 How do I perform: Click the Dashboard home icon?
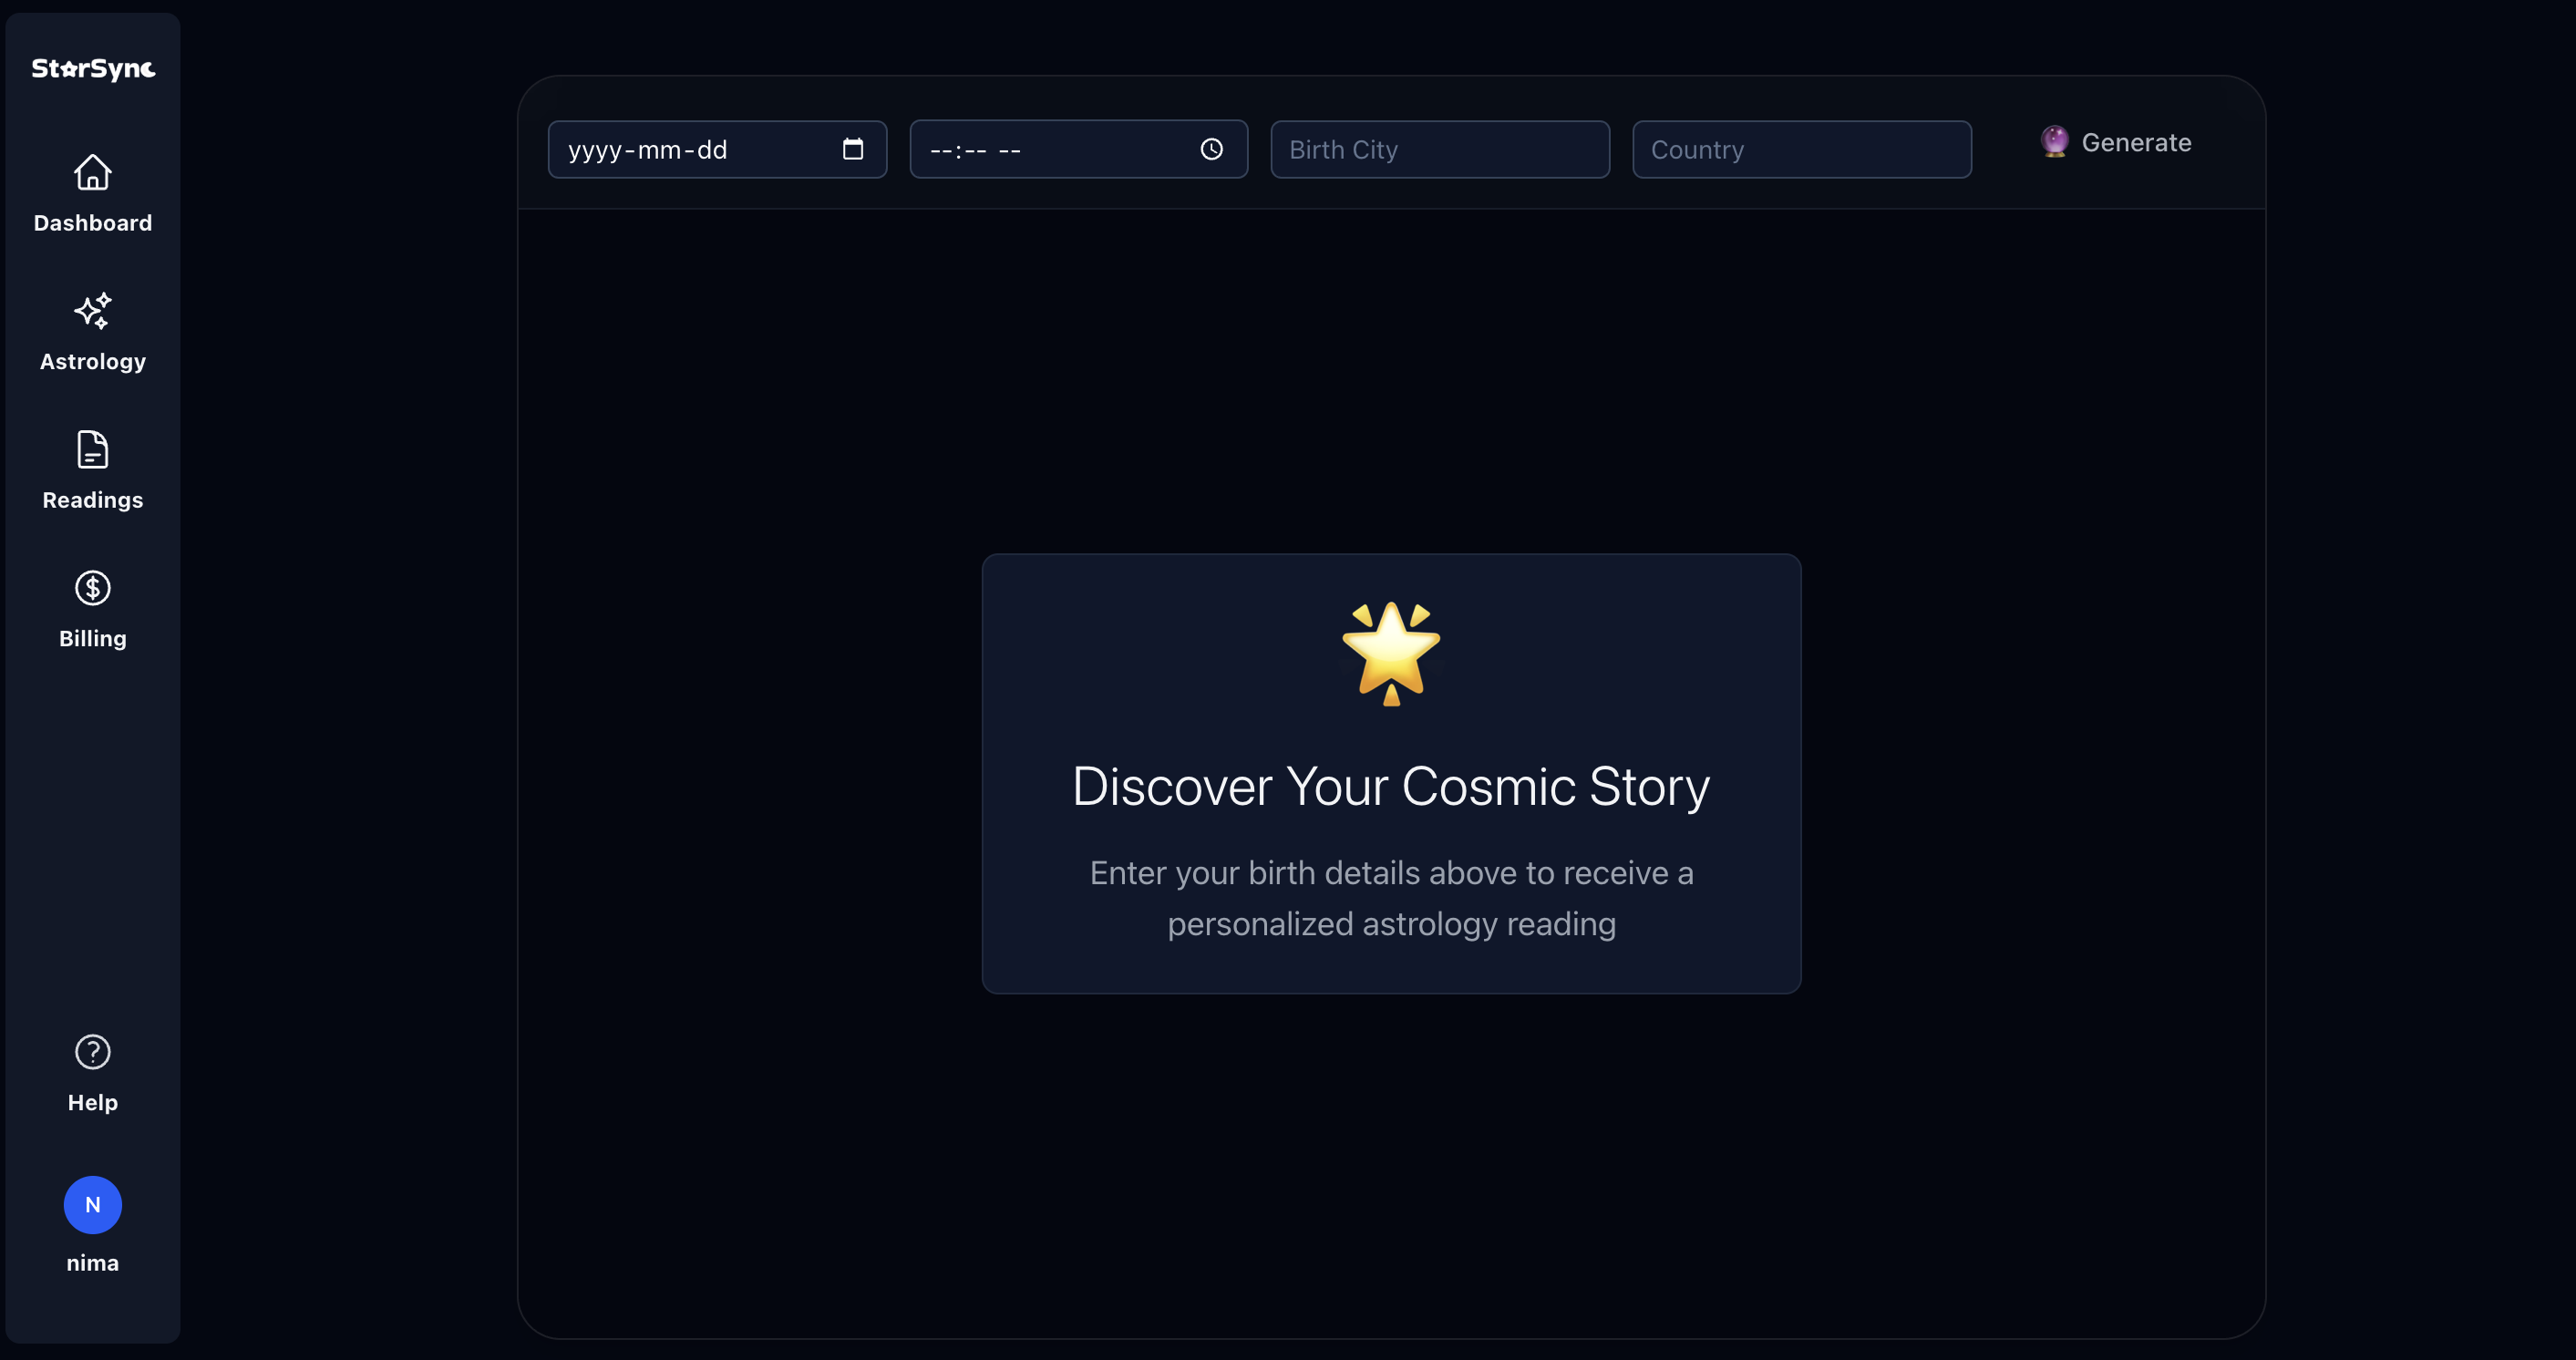tap(92, 173)
